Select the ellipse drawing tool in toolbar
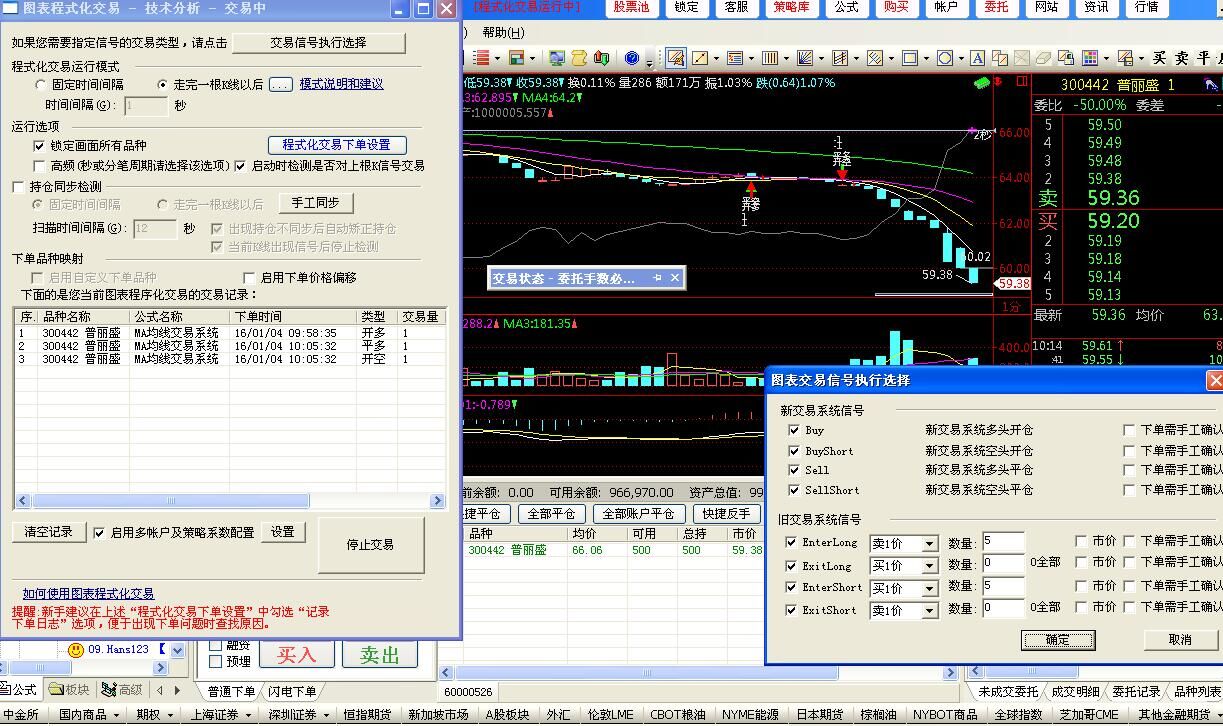1223x726 pixels. [x=945, y=58]
